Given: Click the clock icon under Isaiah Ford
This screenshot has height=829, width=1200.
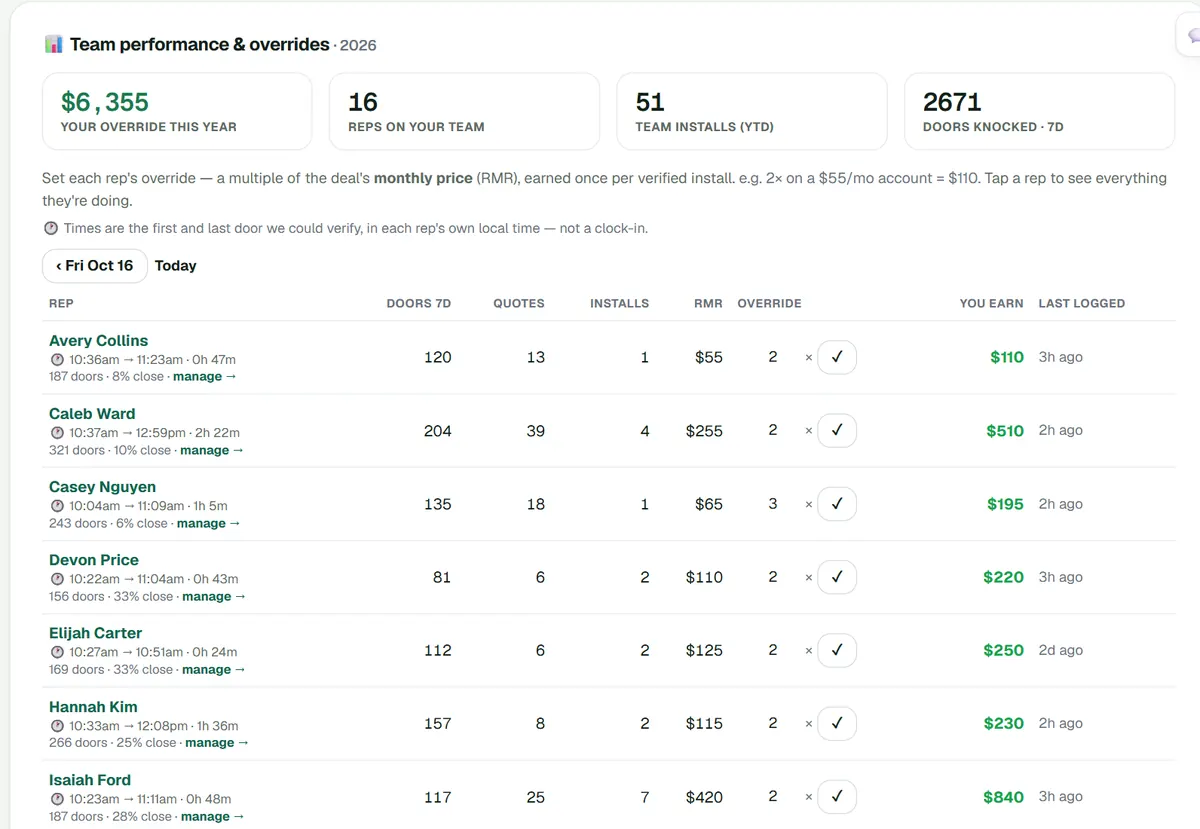Looking at the screenshot, I should [x=57, y=799].
